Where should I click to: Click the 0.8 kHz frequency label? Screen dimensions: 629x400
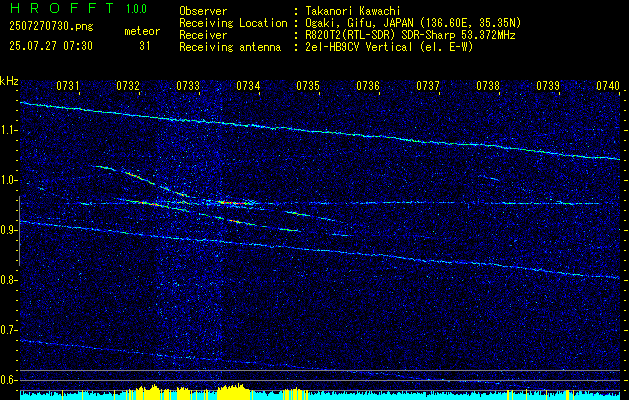(7, 280)
